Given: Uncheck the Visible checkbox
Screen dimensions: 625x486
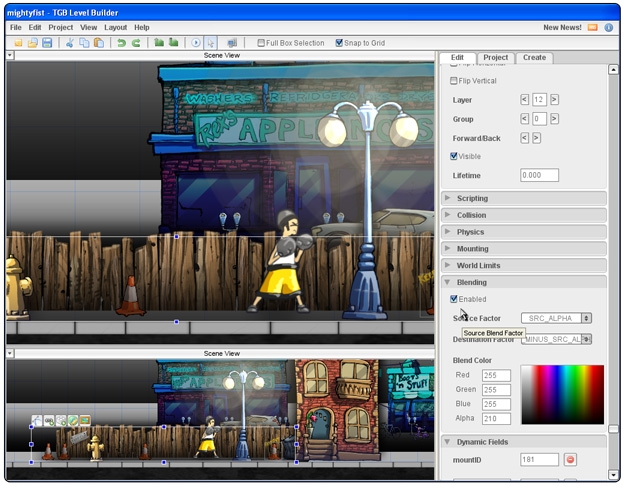Looking at the screenshot, I should (453, 156).
